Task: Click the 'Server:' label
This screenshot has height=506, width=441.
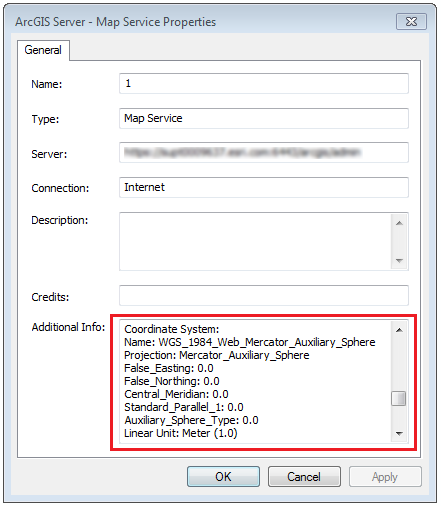Action: click(x=49, y=154)
